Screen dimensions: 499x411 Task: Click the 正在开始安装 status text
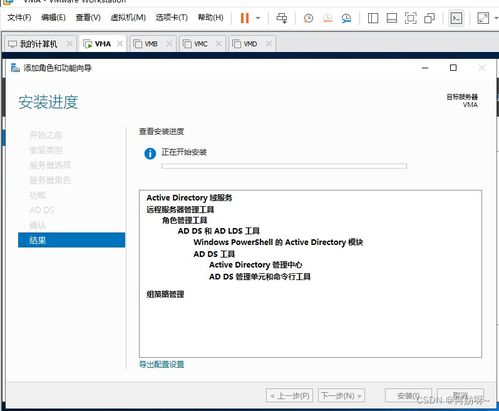[x=184, y=152]
